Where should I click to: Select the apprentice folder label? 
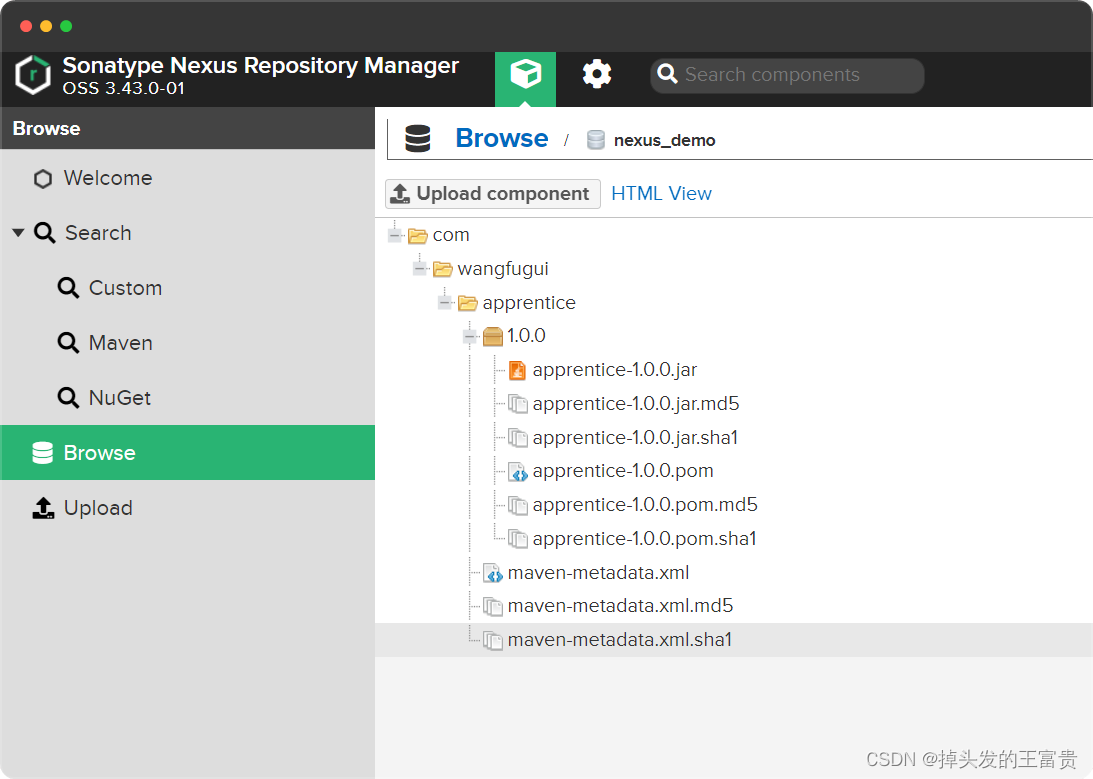coord(529,303)
